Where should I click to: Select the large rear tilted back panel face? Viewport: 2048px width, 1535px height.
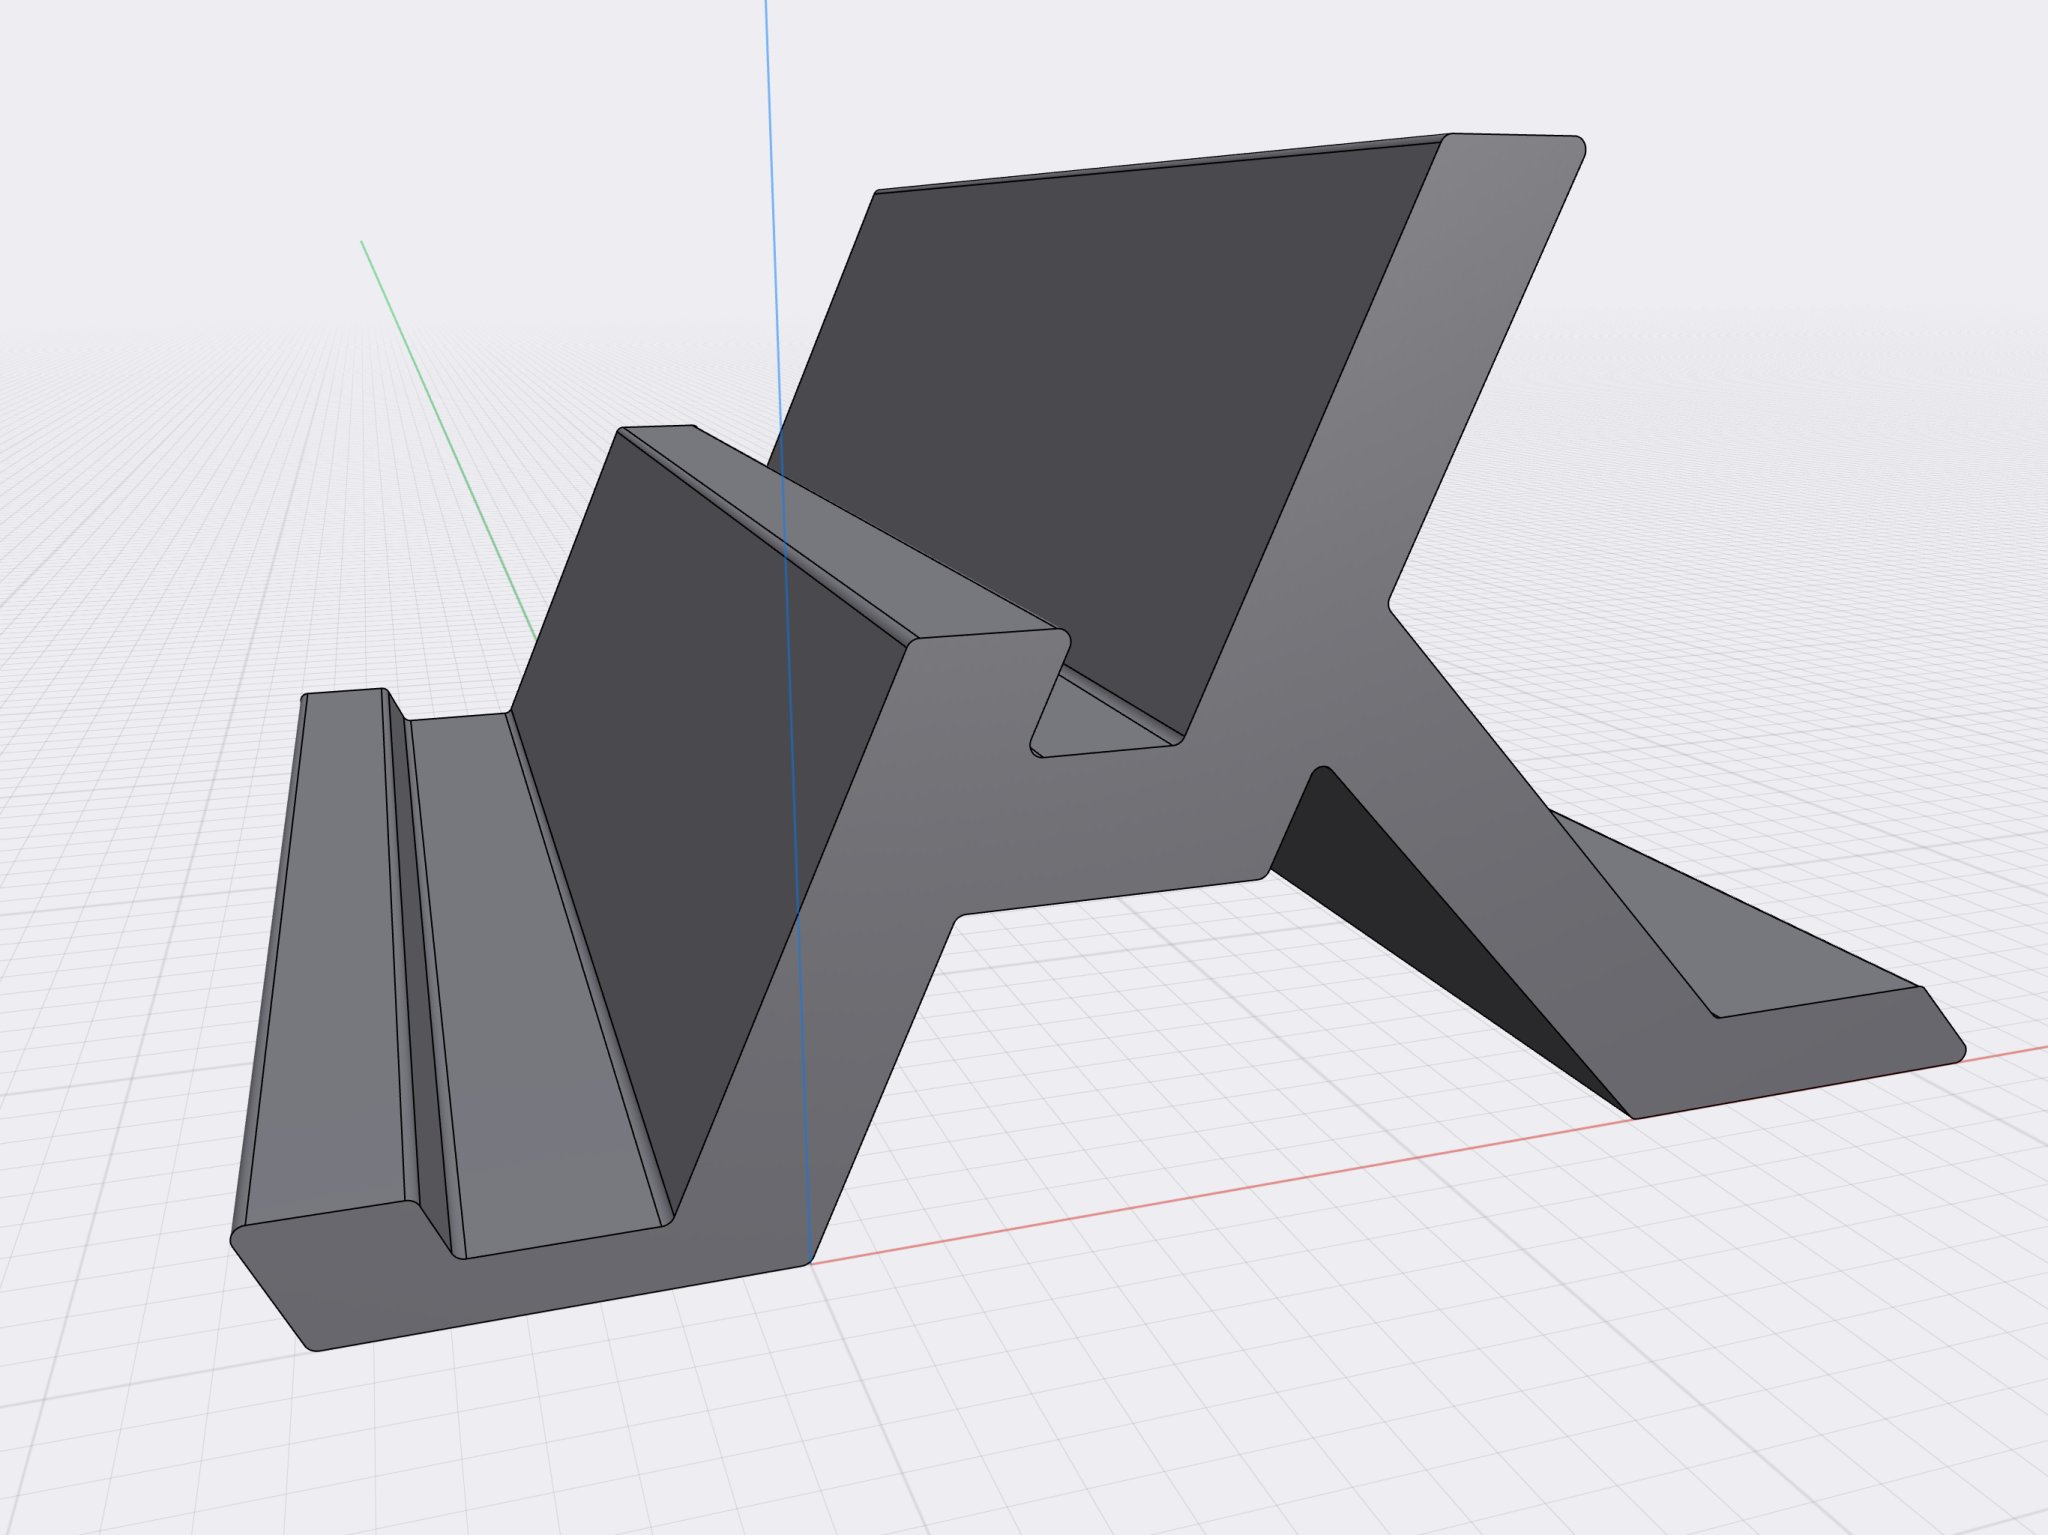1100,400
